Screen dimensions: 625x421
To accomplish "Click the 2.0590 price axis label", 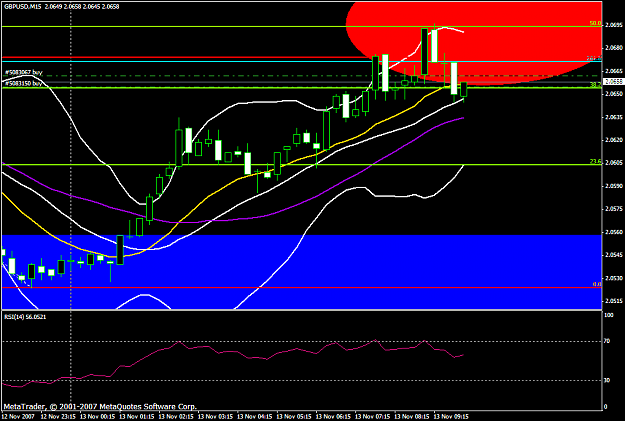I will (613, 186).
